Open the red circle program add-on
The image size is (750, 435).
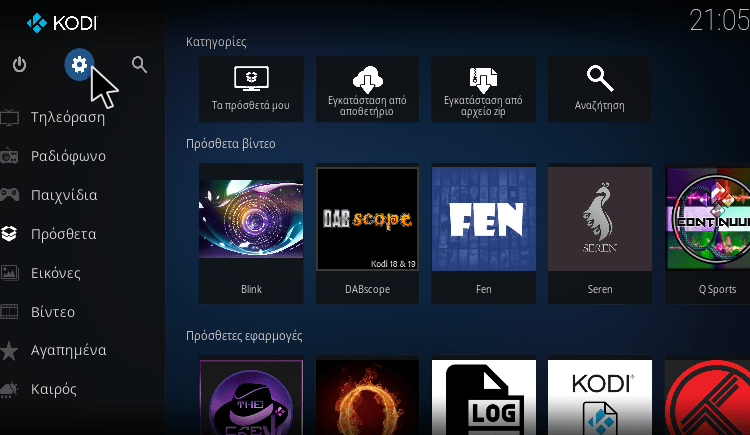(x=707, y=397)
